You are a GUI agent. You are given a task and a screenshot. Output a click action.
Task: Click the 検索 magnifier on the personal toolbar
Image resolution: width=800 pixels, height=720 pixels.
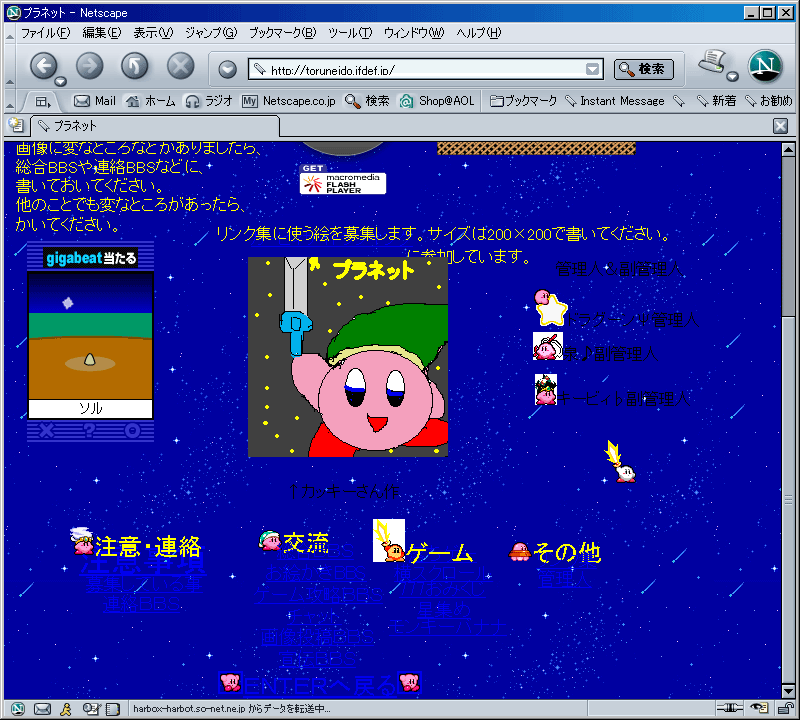pos(367,101)
